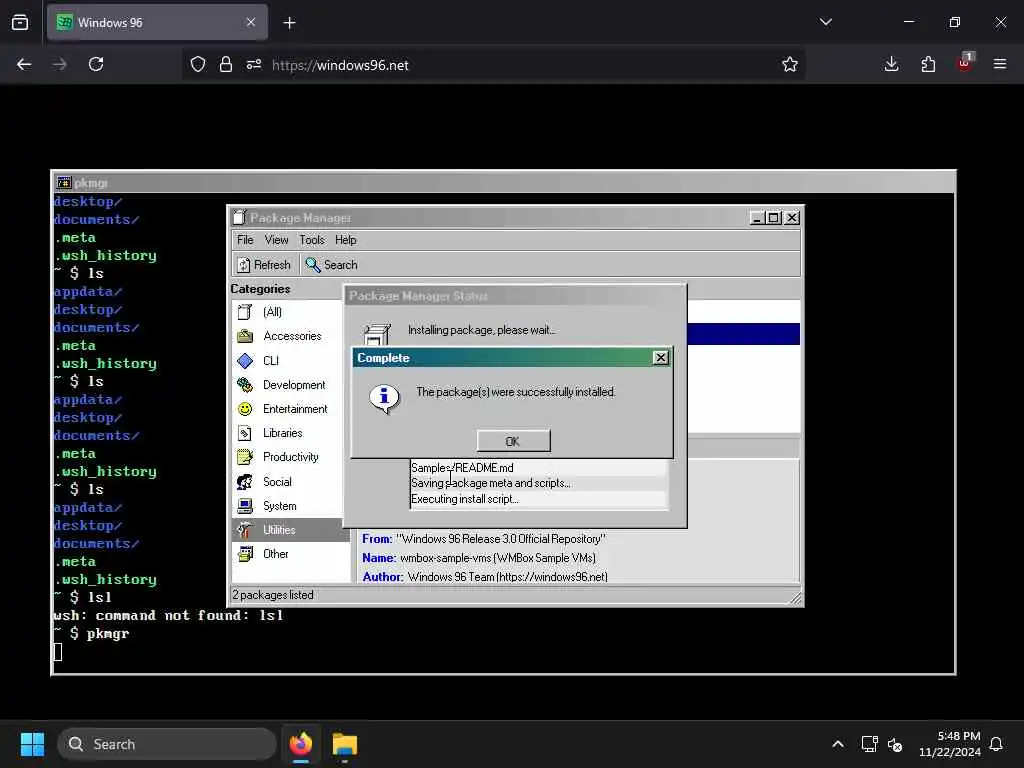The height and width of the screenshot is (768, 1024).
Task: Click the Entertainment smiley icon
Action: coord(245,409)
